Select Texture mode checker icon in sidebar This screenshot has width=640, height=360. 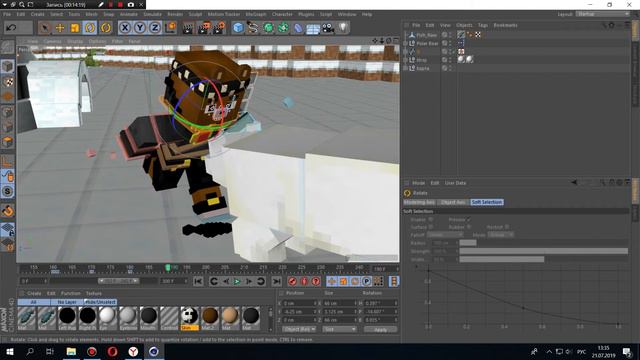[8, 82]
